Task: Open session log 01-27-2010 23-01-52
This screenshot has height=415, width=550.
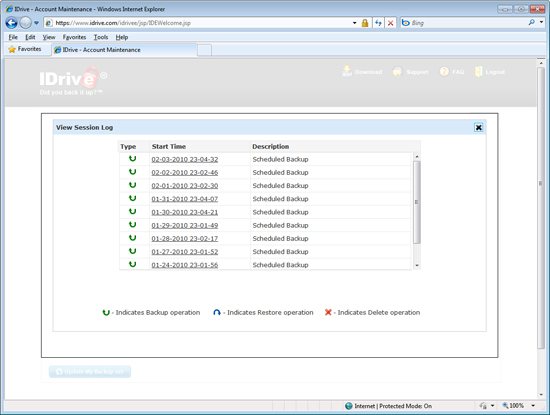Action: click(185, 252)
